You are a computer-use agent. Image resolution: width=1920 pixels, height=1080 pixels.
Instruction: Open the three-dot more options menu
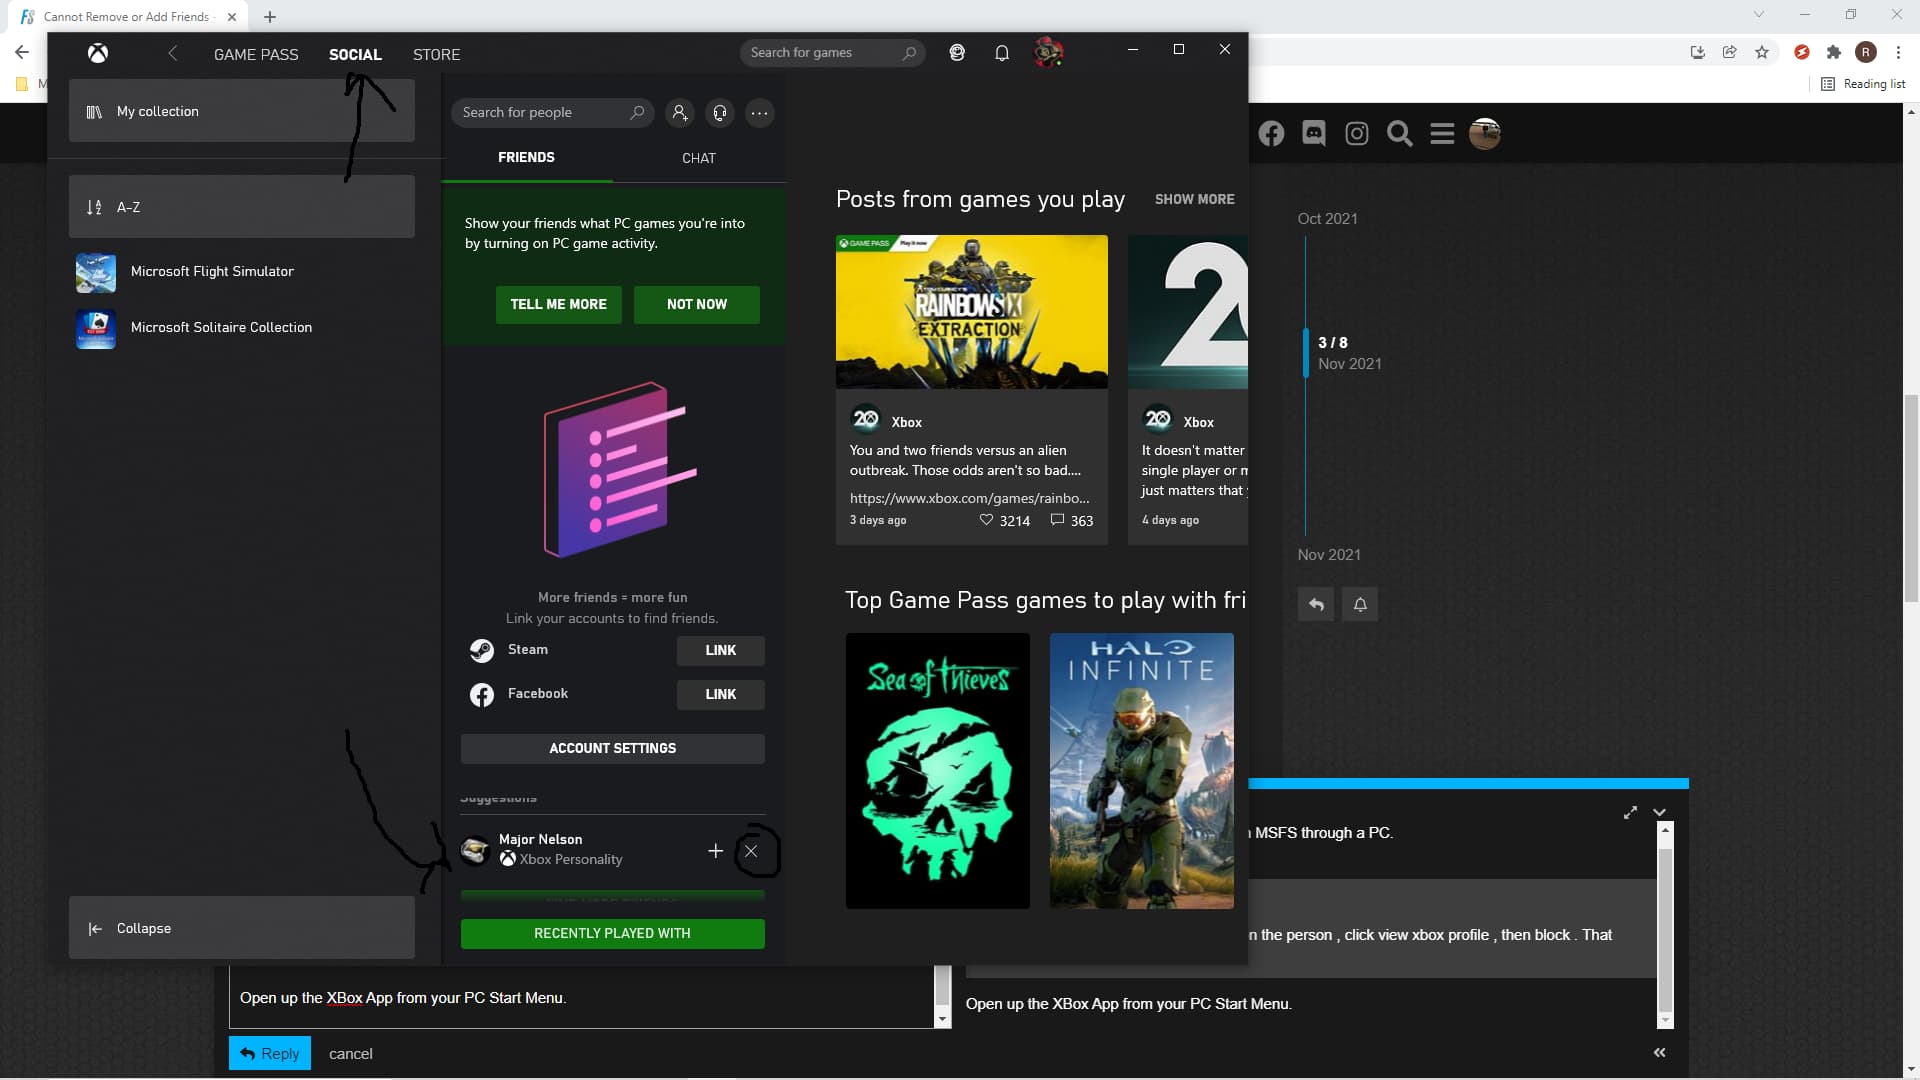tap(760, 113)
